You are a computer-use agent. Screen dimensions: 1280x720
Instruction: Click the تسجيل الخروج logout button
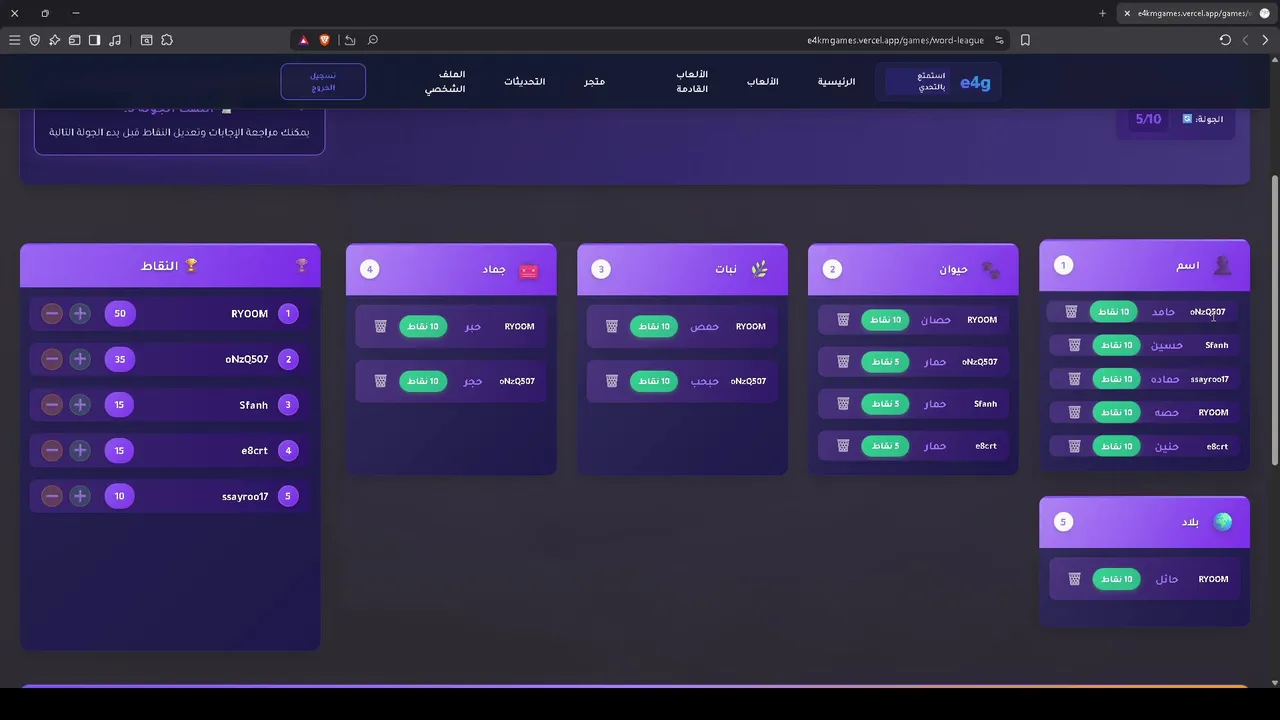[x=323, y=81]
